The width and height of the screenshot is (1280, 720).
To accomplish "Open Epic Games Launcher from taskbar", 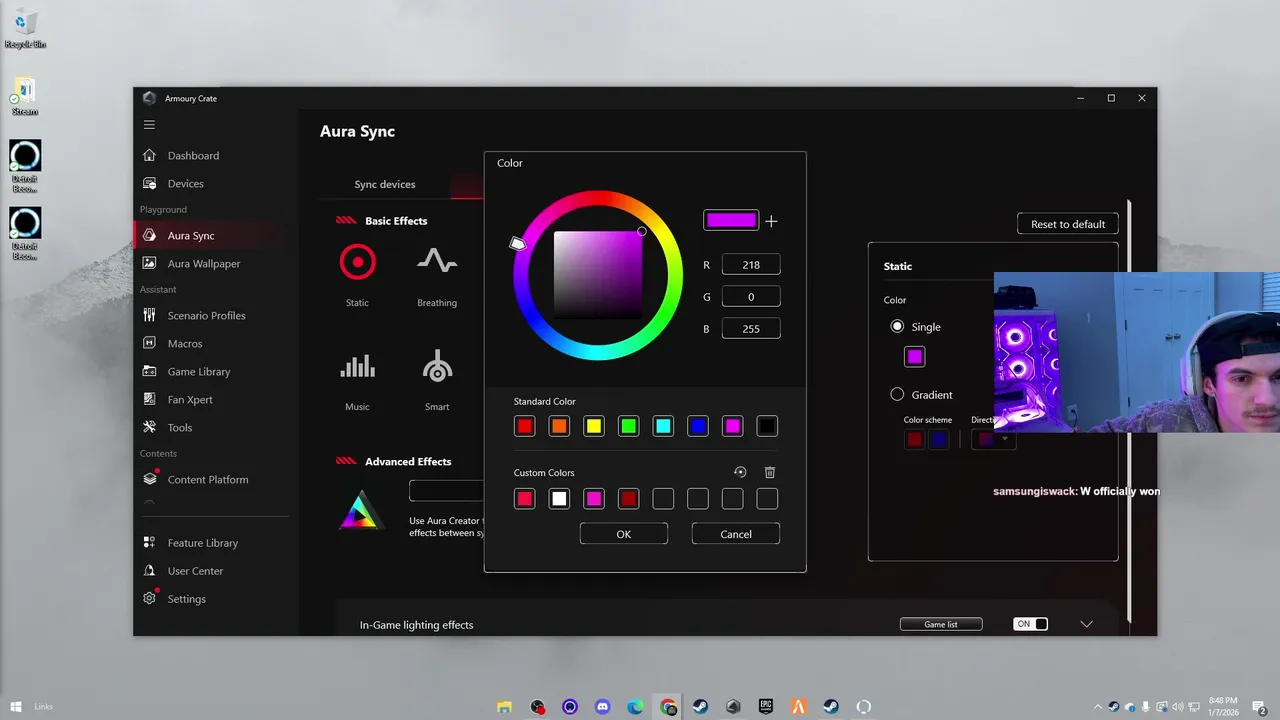I will (766, 707).
